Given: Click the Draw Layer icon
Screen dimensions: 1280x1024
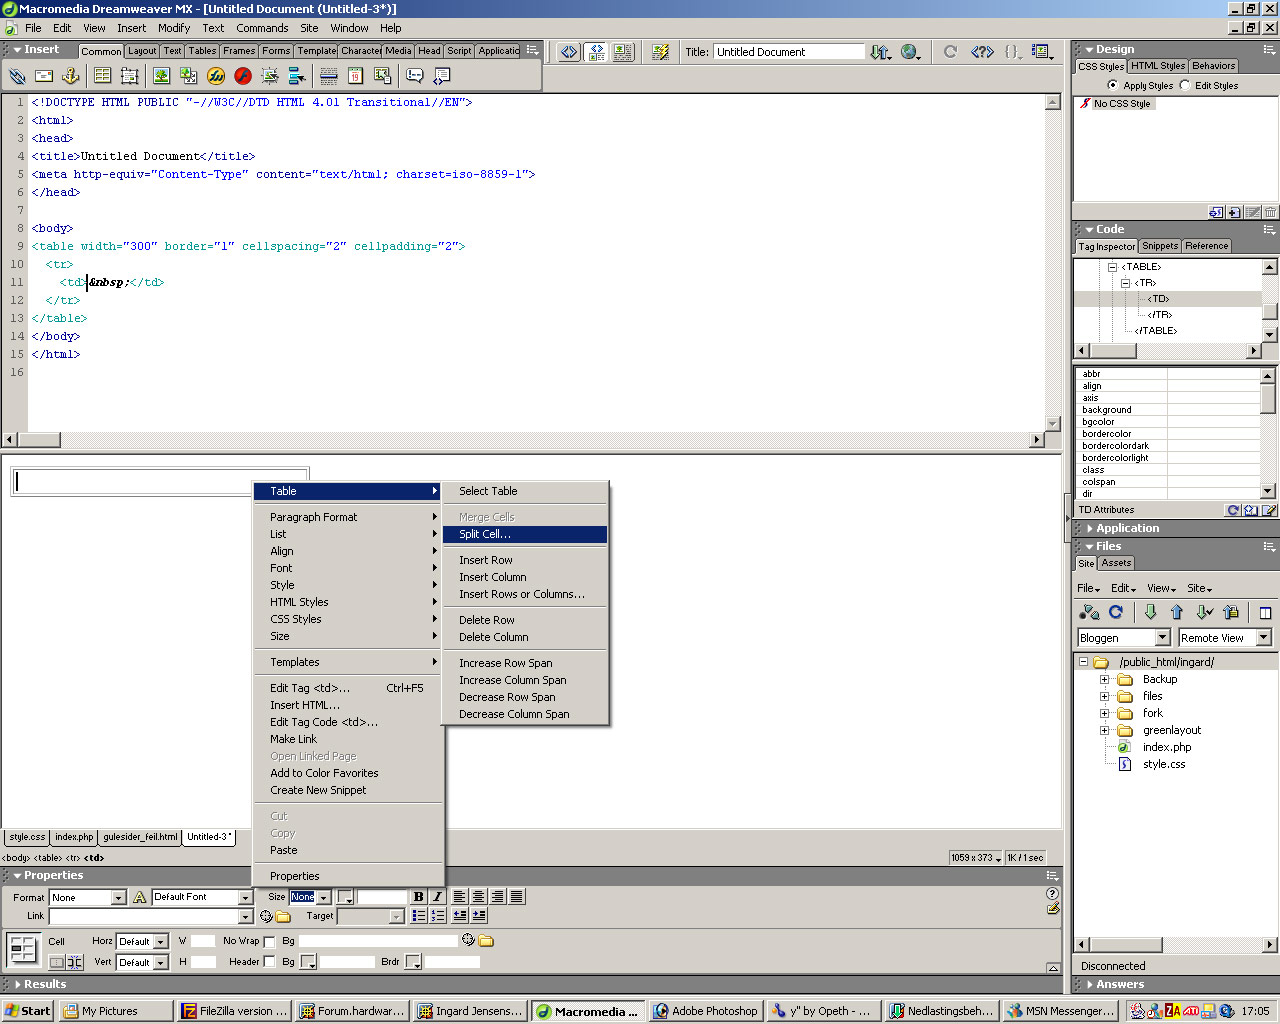Looking at the screenshot, I should tap(129, 76).
